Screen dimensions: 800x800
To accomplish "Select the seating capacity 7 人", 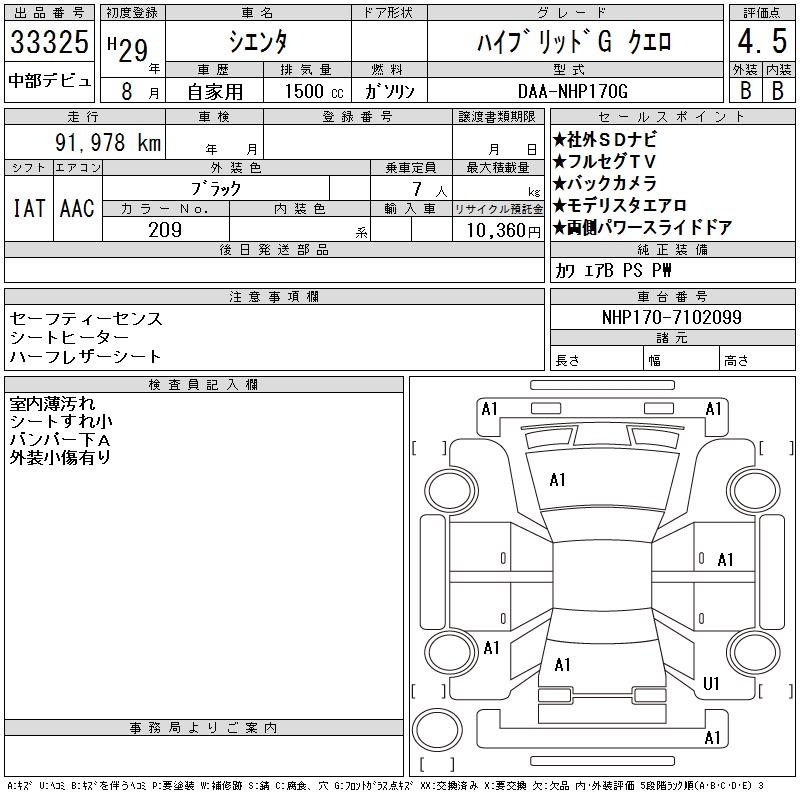I will tap(430, 190).
